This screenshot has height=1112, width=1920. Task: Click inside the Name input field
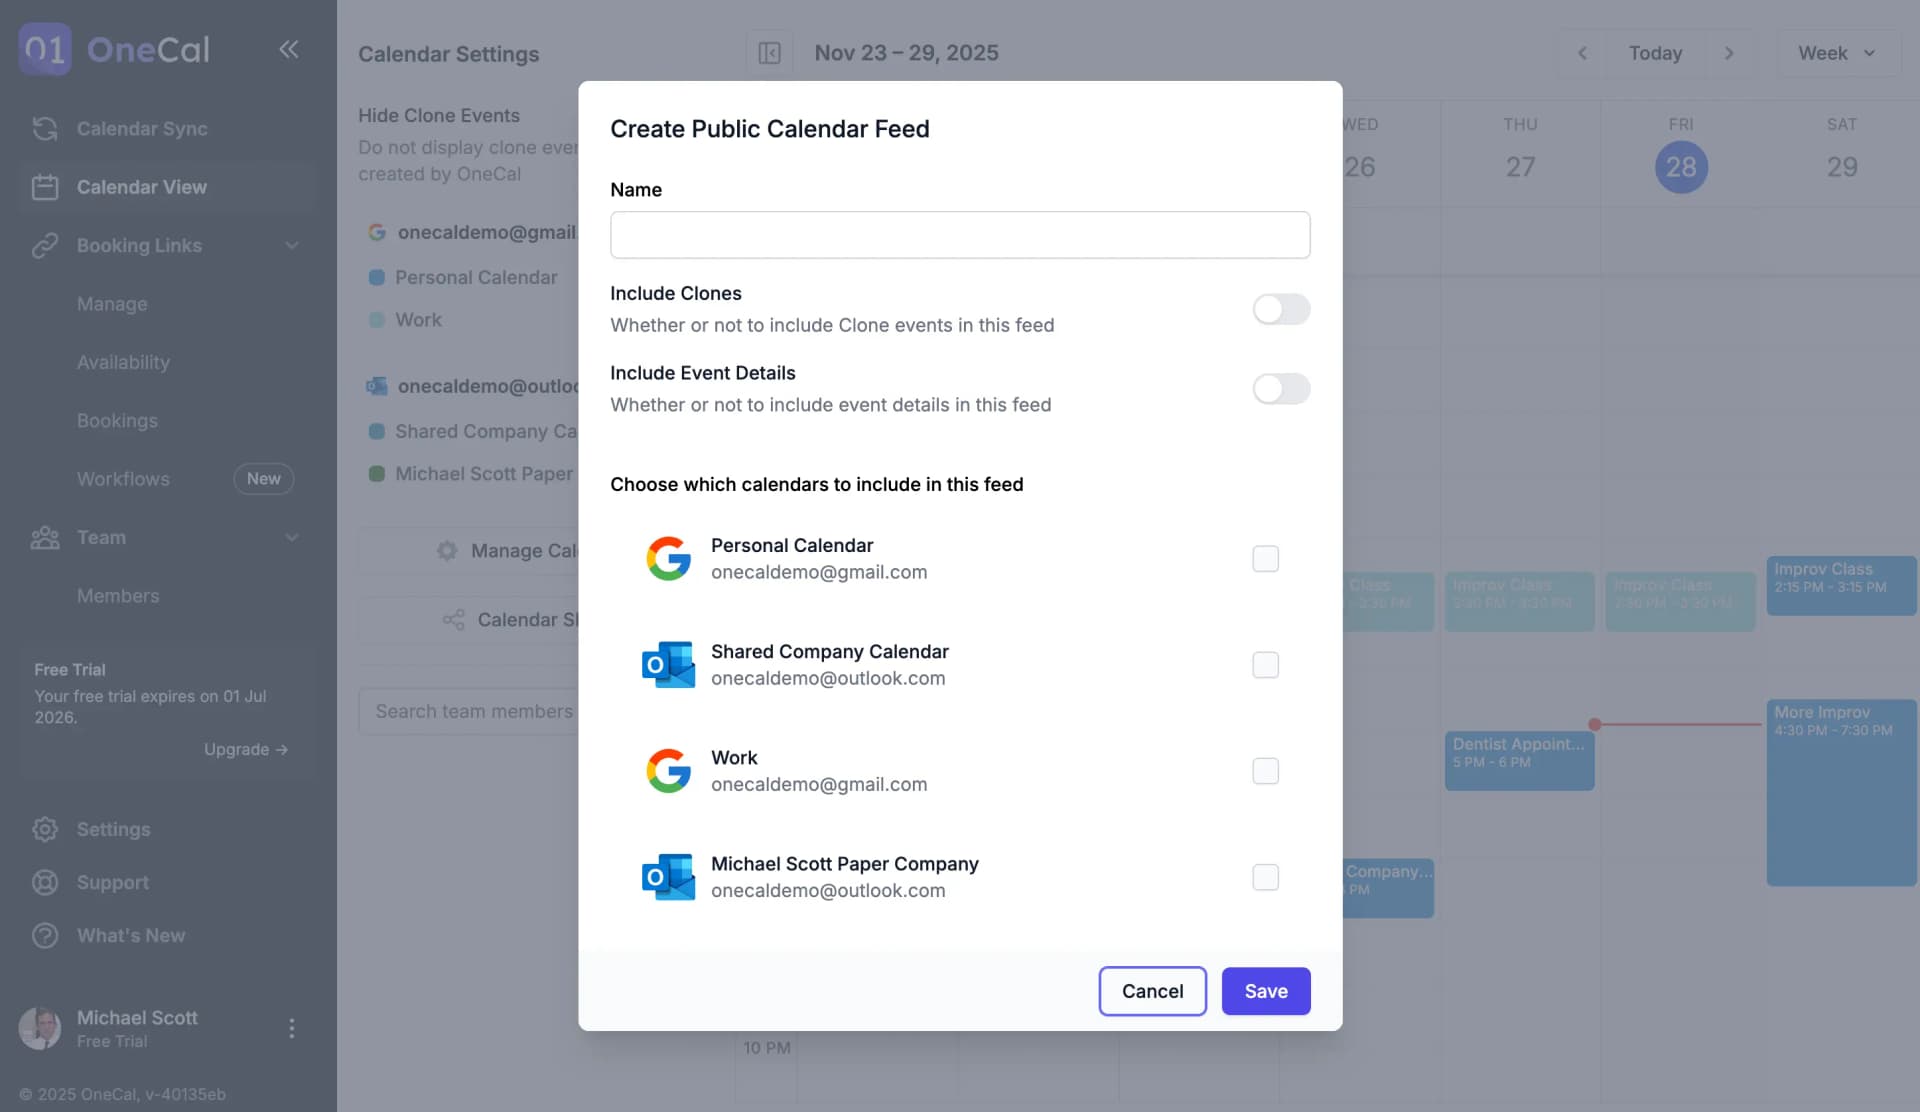point(959,235)
